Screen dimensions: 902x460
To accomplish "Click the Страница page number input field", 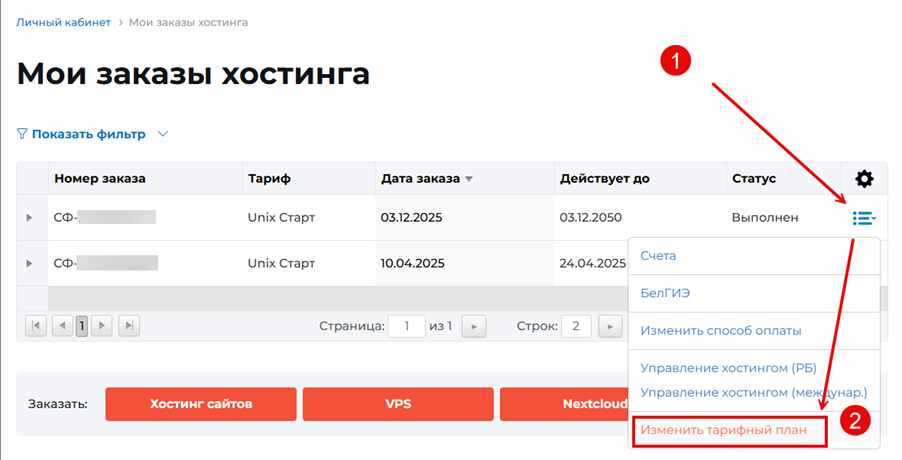I will (x=407, y=325).
